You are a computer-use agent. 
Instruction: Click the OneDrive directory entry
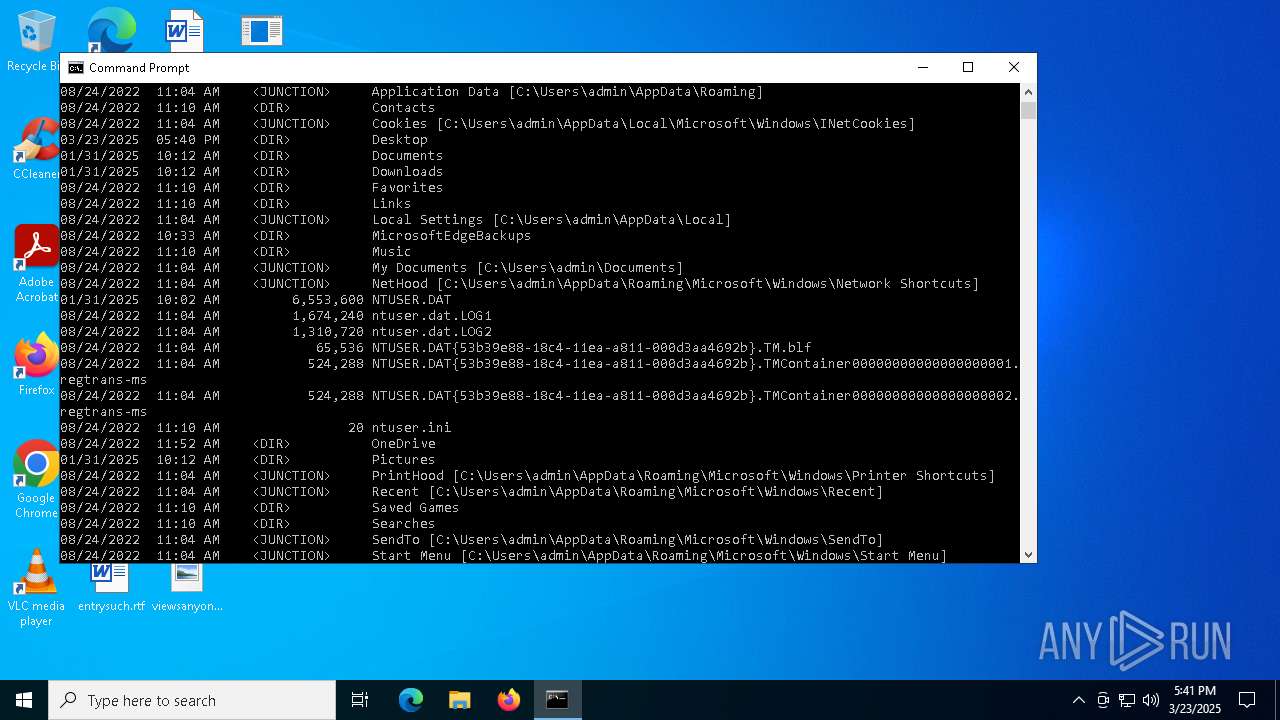tap(248, 443)
